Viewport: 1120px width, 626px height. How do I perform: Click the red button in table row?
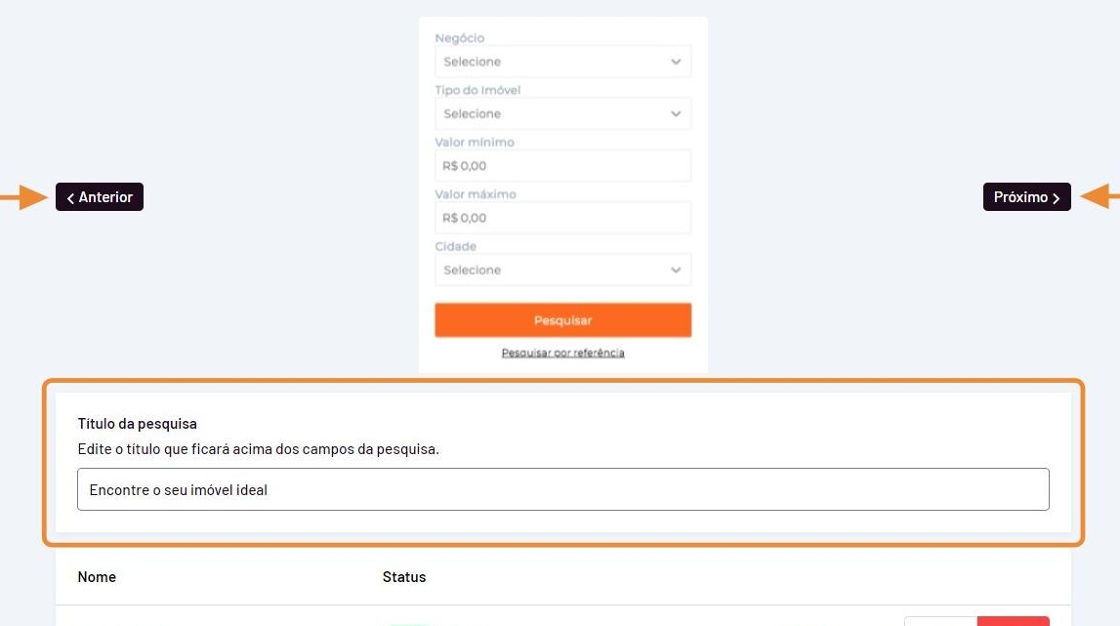[x=1013, y=621]
